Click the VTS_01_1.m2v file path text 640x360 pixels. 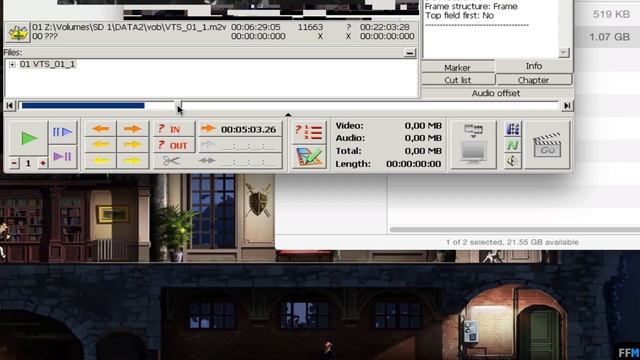(129, 27)
